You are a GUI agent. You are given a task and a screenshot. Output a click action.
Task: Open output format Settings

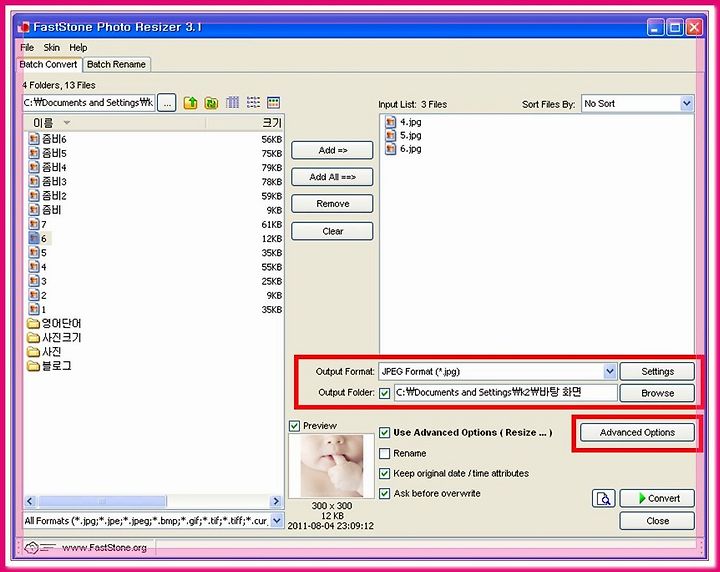[x=657, y=371]
